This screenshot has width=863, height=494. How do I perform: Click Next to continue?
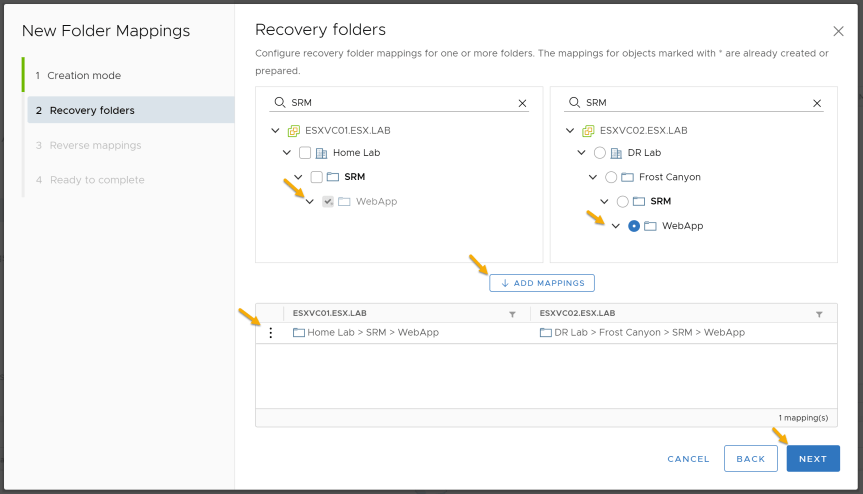pos(813,458)
